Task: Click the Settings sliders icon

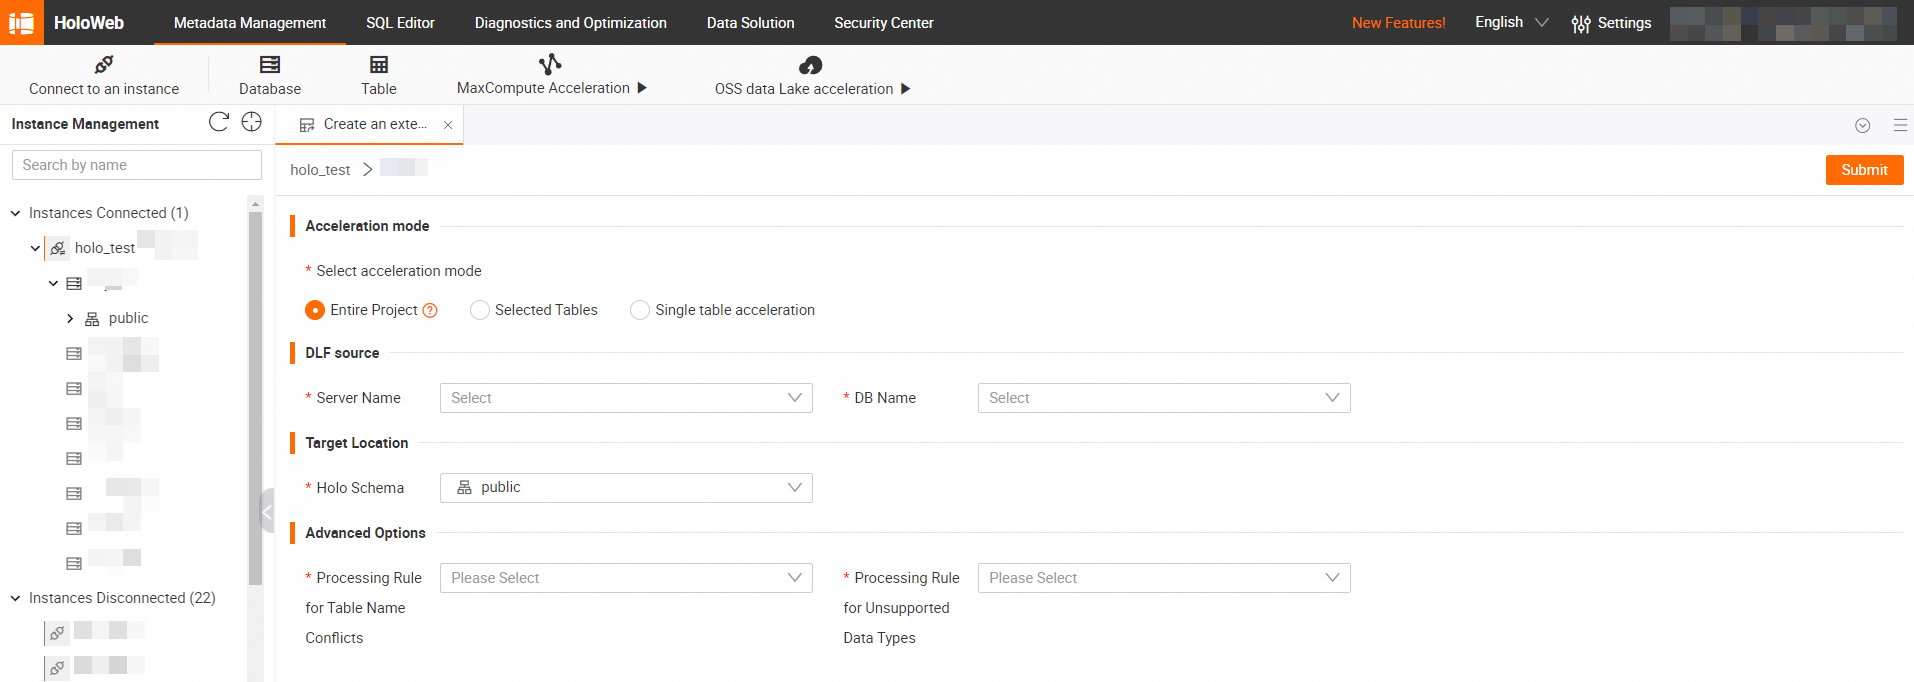Action: click(1581, 23)
